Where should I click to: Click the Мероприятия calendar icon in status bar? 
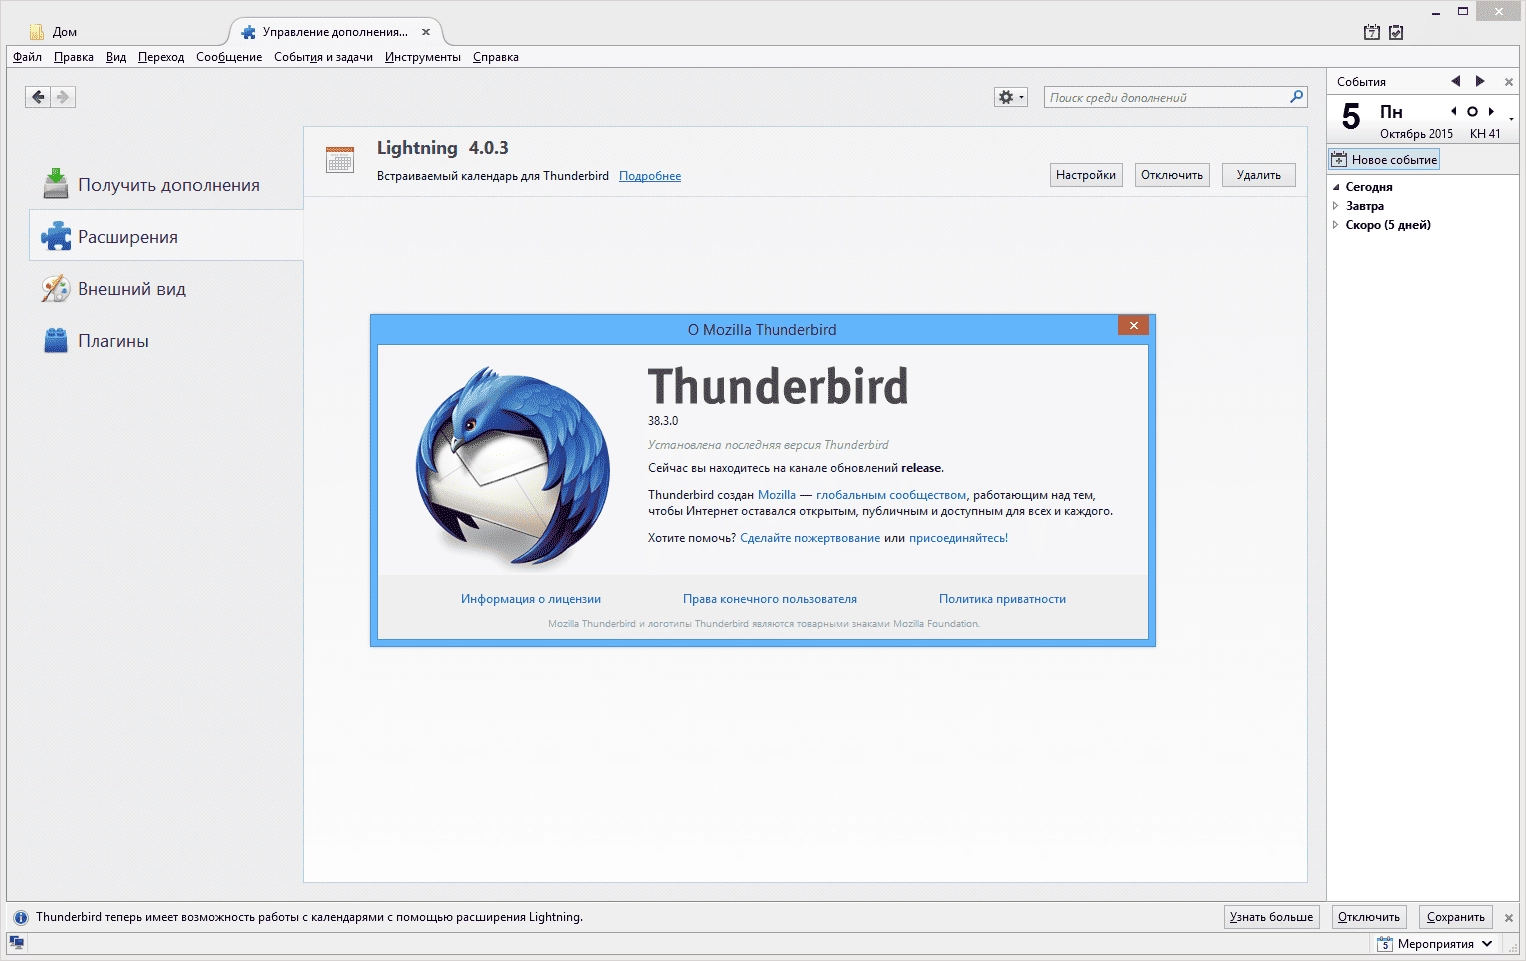coord(1385,944)
